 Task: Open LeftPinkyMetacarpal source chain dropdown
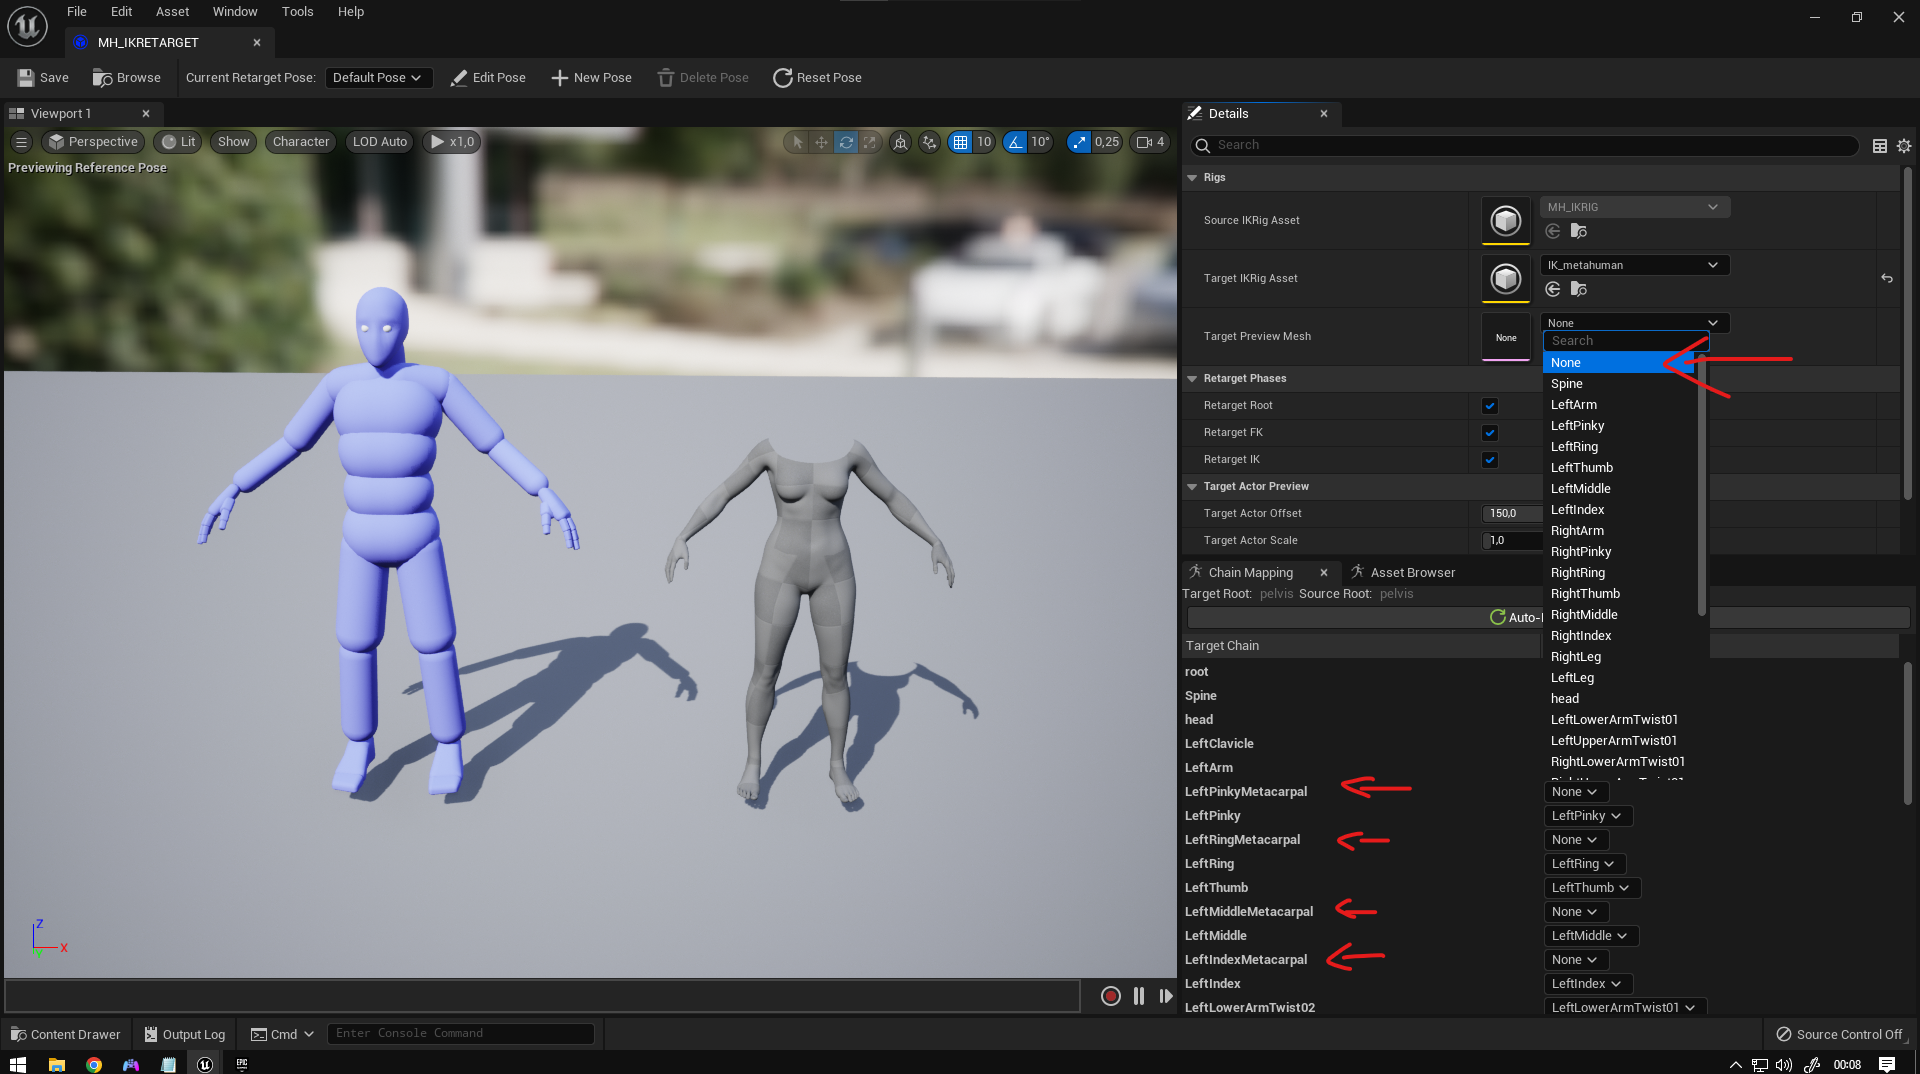[1575, 792]
